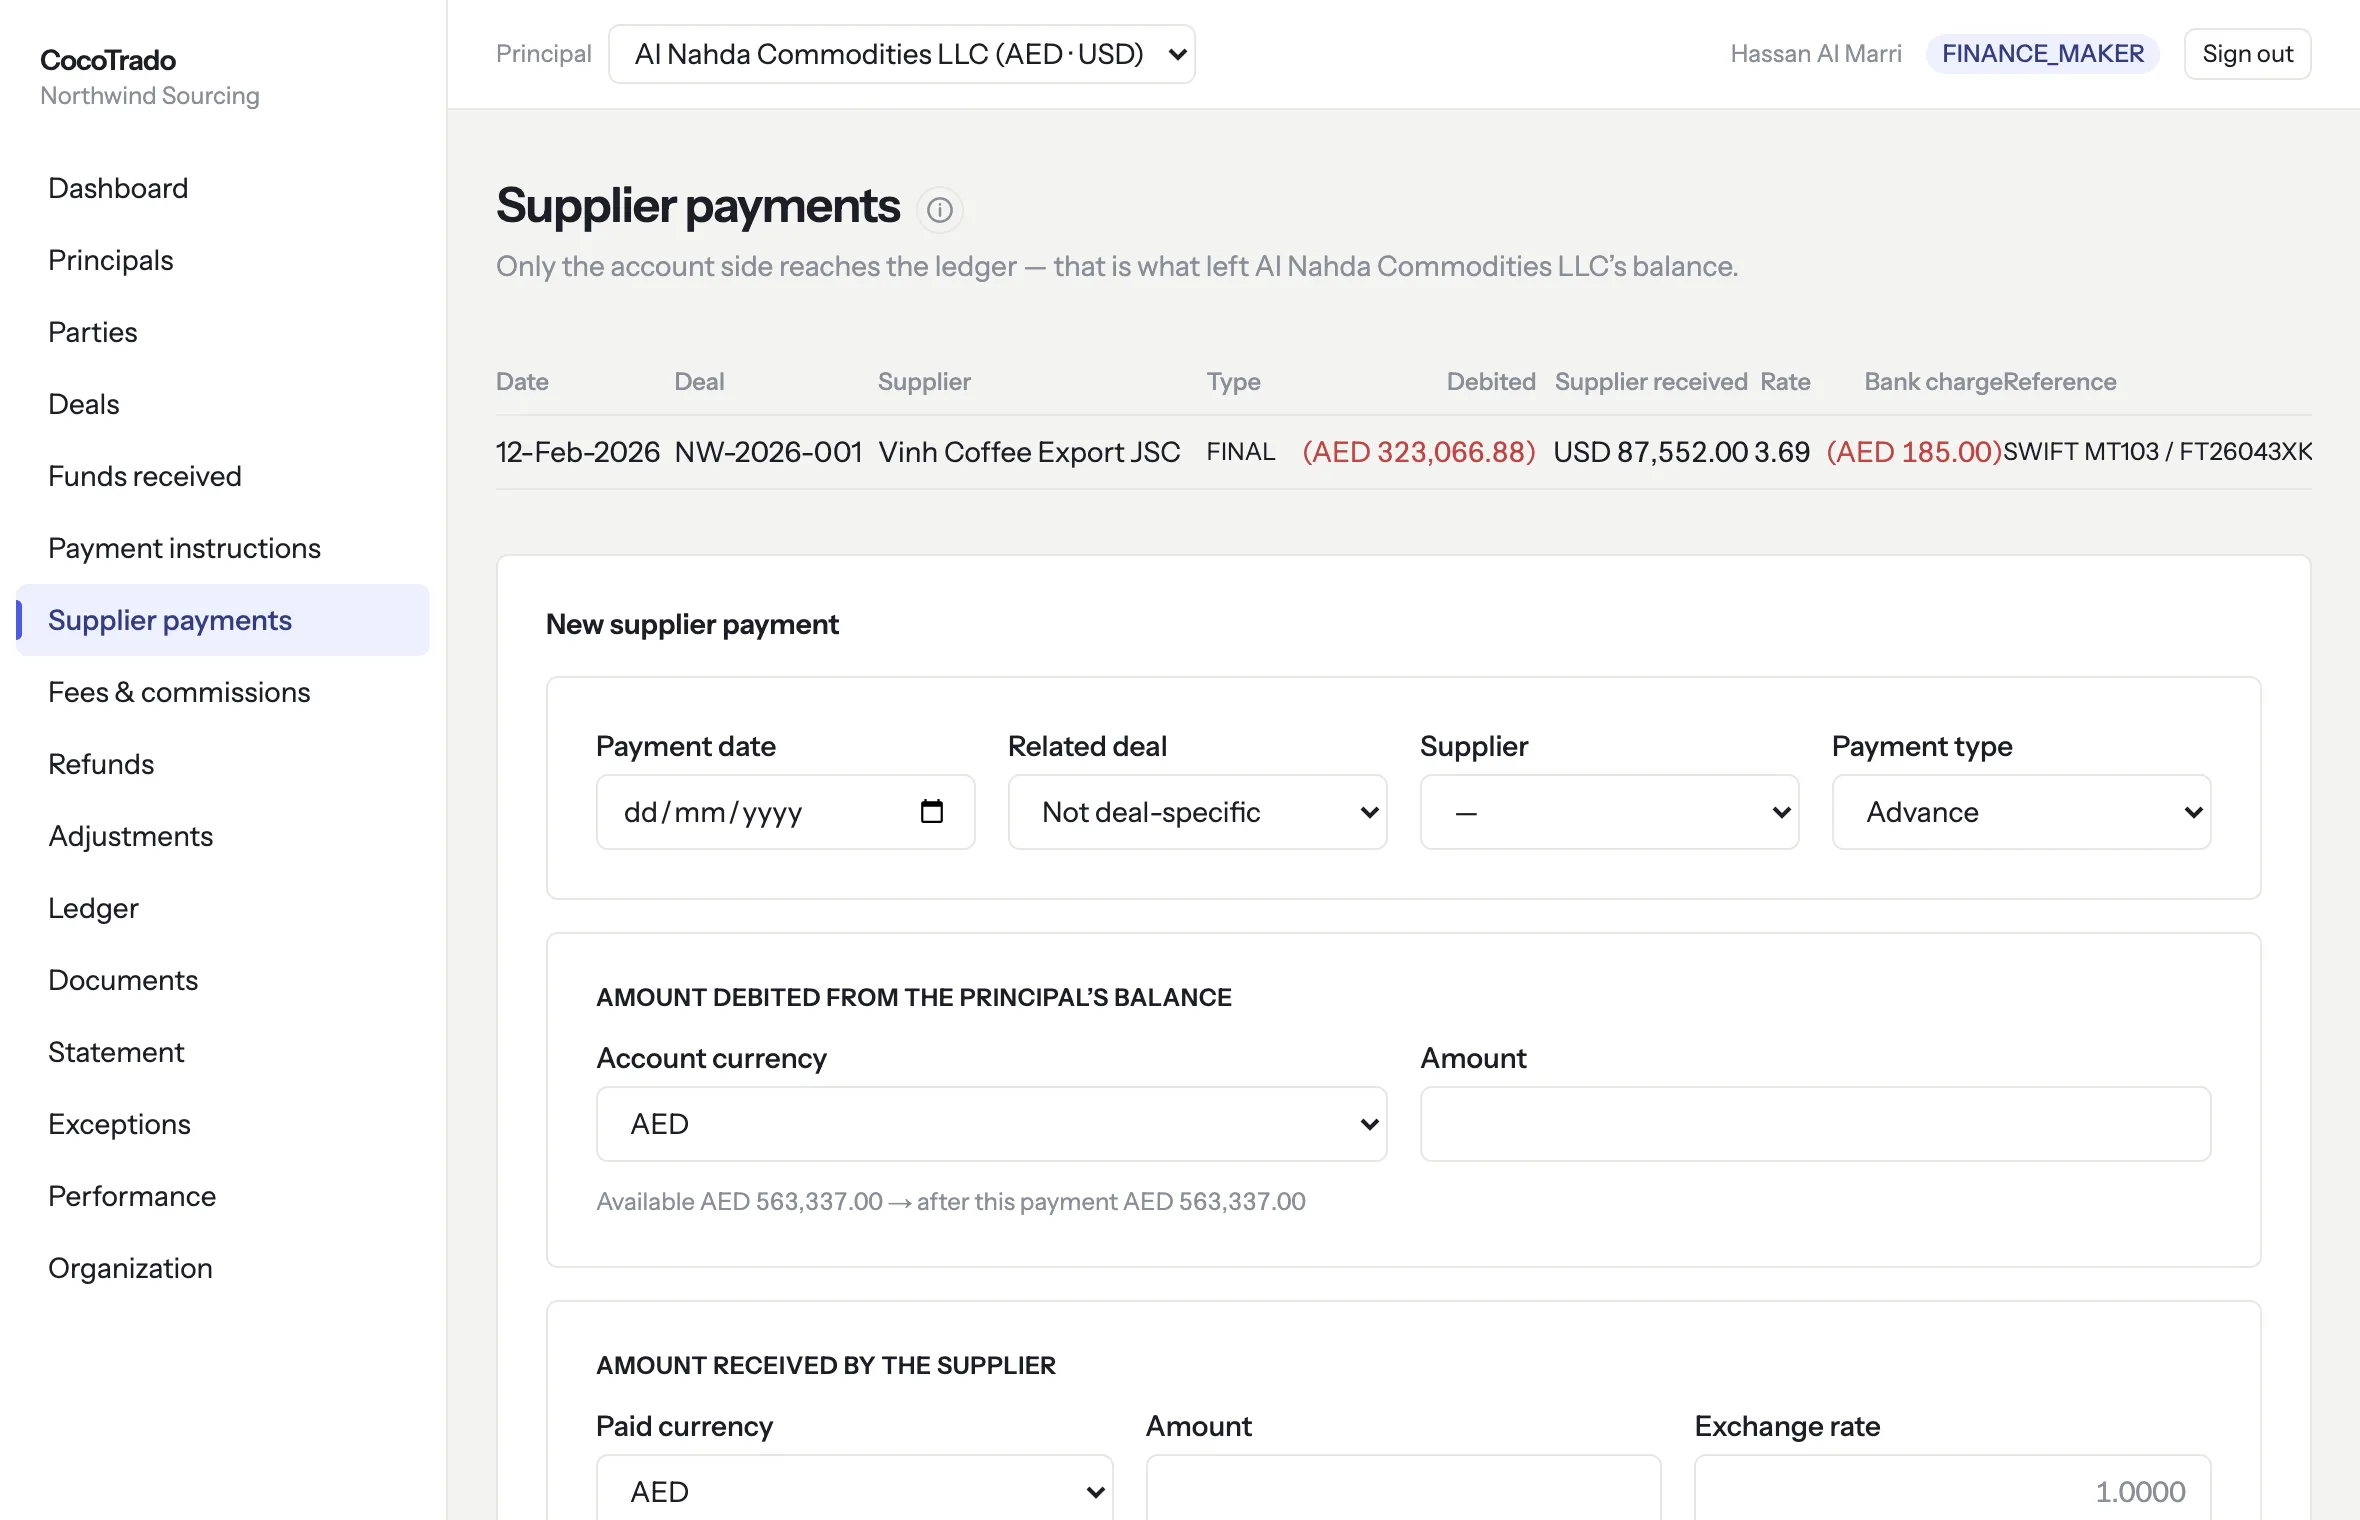
Task: Click the info icon beside Supplier payments
Action: coord(939,210)
